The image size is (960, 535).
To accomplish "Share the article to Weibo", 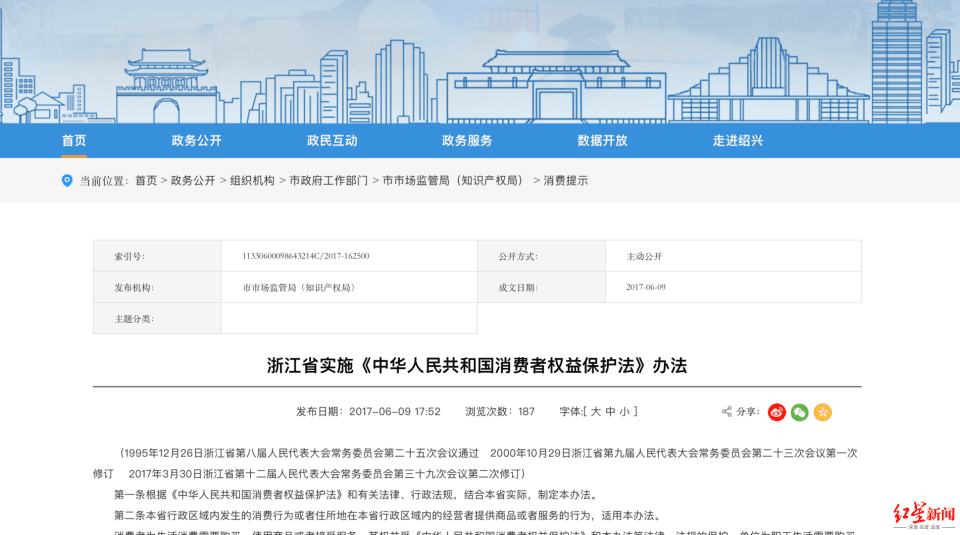I will click(777, 412).
